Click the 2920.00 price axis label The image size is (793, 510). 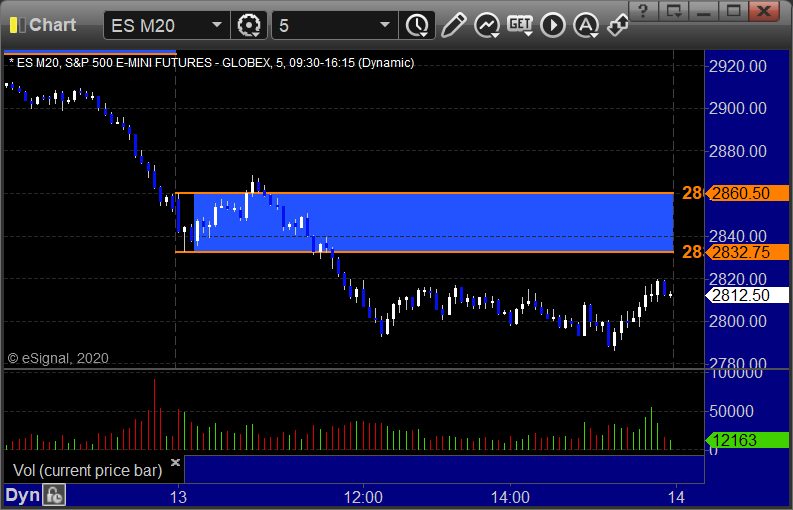737,66
